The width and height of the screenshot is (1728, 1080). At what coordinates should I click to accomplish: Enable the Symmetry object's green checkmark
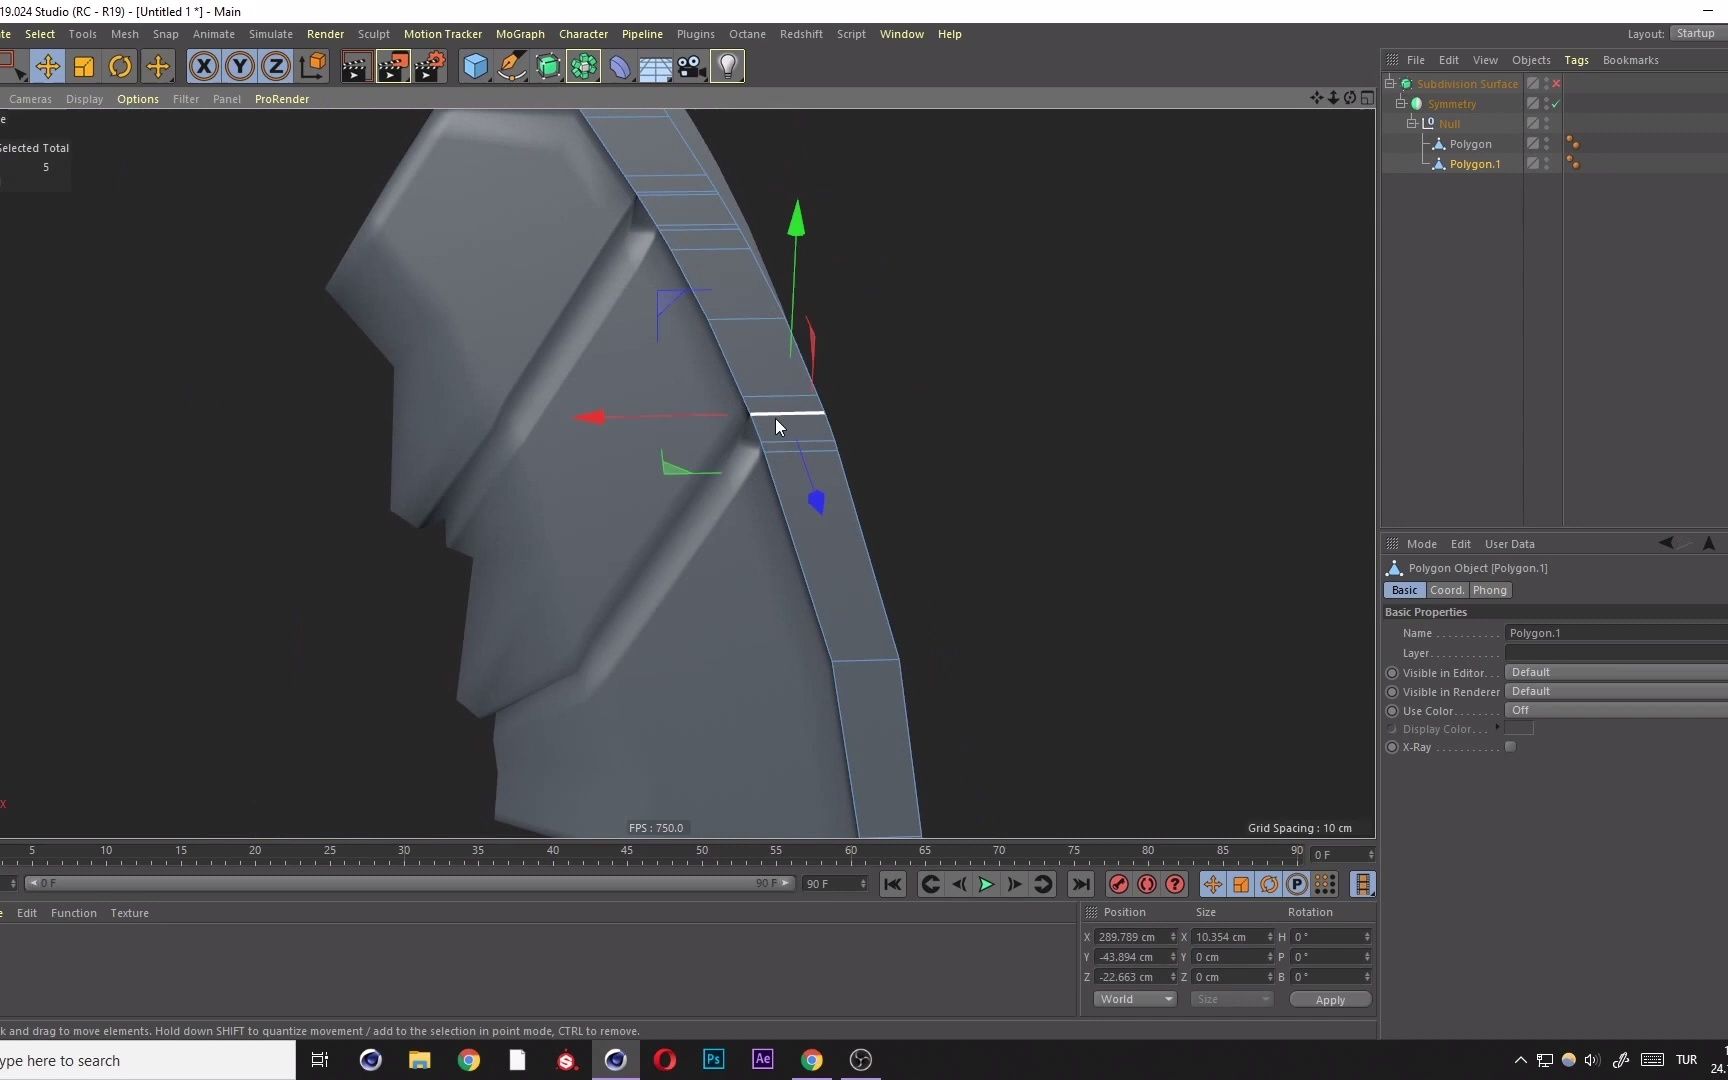click(x=1554, y=103)
